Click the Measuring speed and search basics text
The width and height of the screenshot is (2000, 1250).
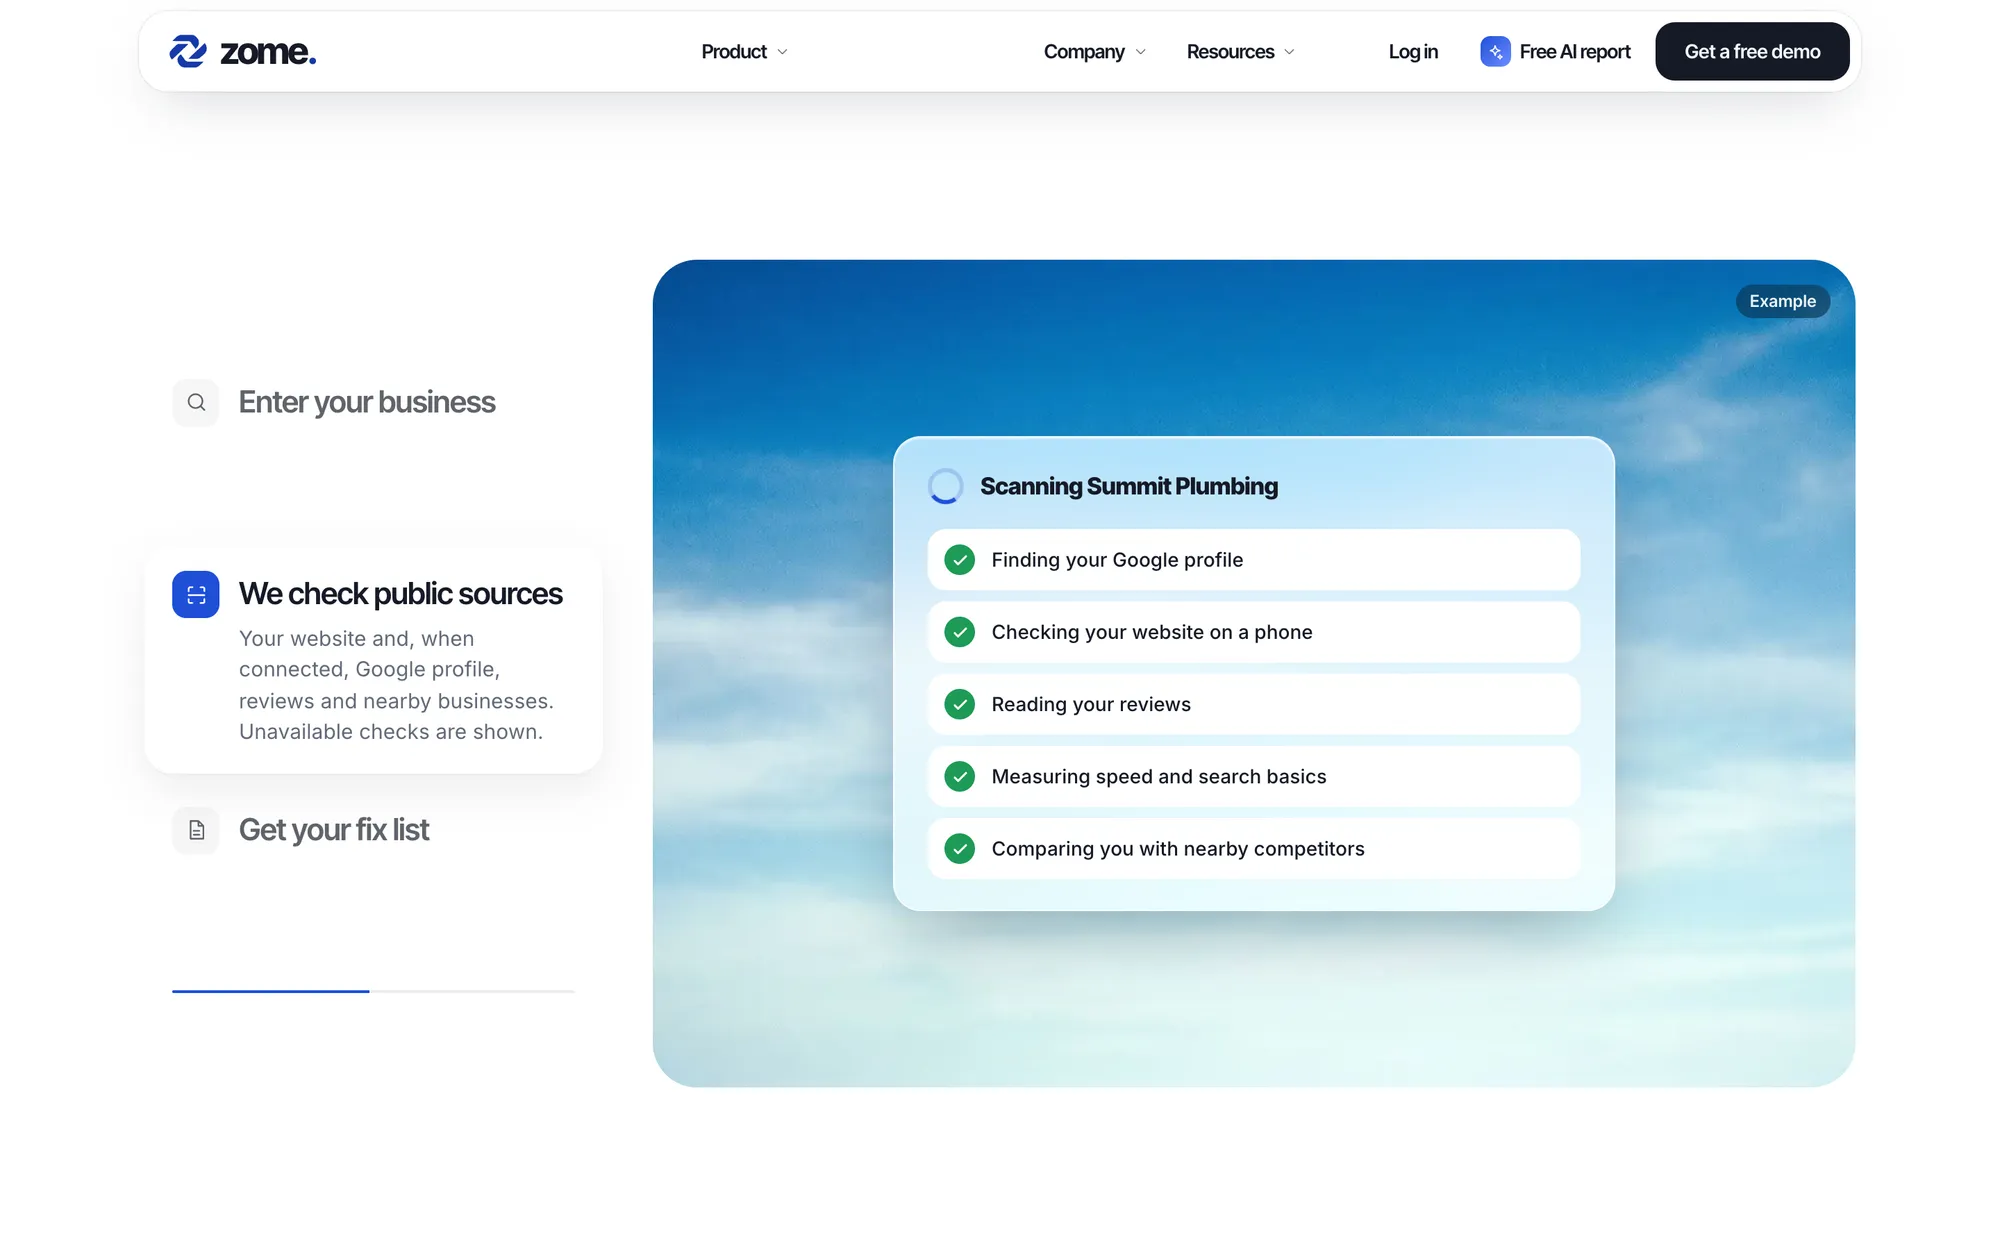click(1159, 776)
